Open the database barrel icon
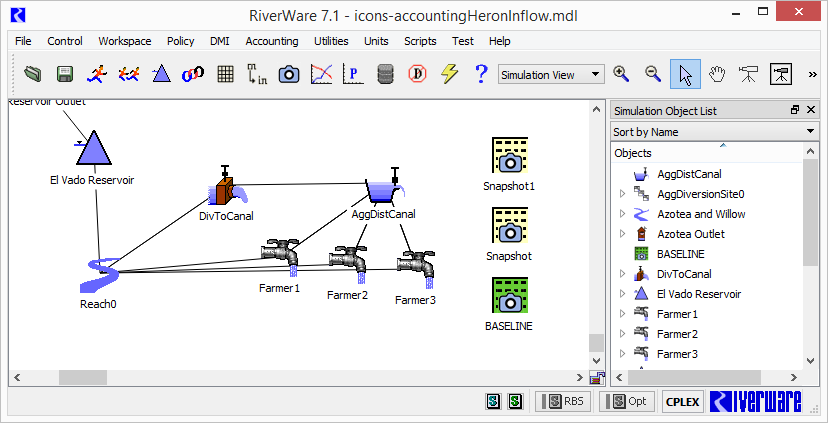The width and height of the screenshot is (828, 423). click(x=385, y=74)
